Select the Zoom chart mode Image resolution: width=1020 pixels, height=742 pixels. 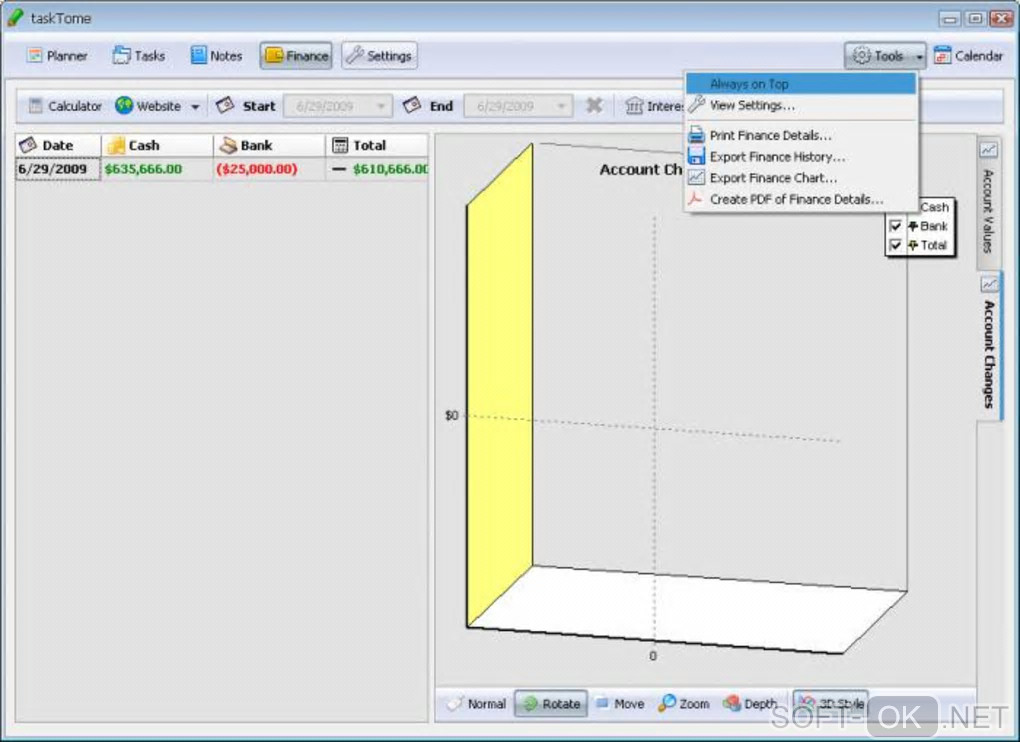click(x=684, y=704)
